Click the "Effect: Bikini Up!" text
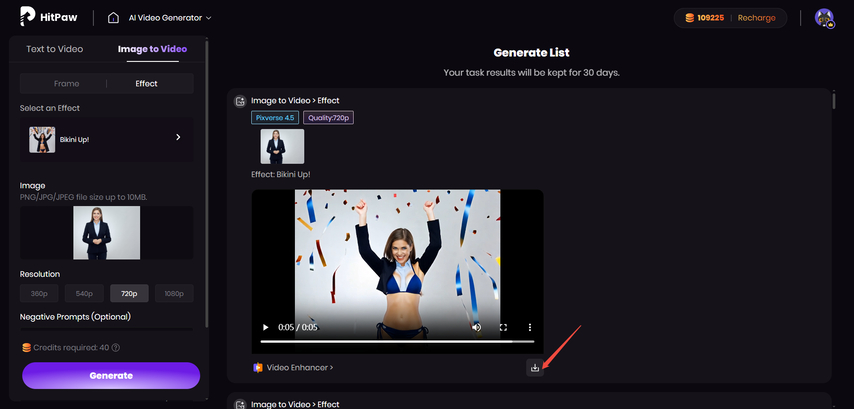Viewport: 854px width, 409px height. point(281,175)
